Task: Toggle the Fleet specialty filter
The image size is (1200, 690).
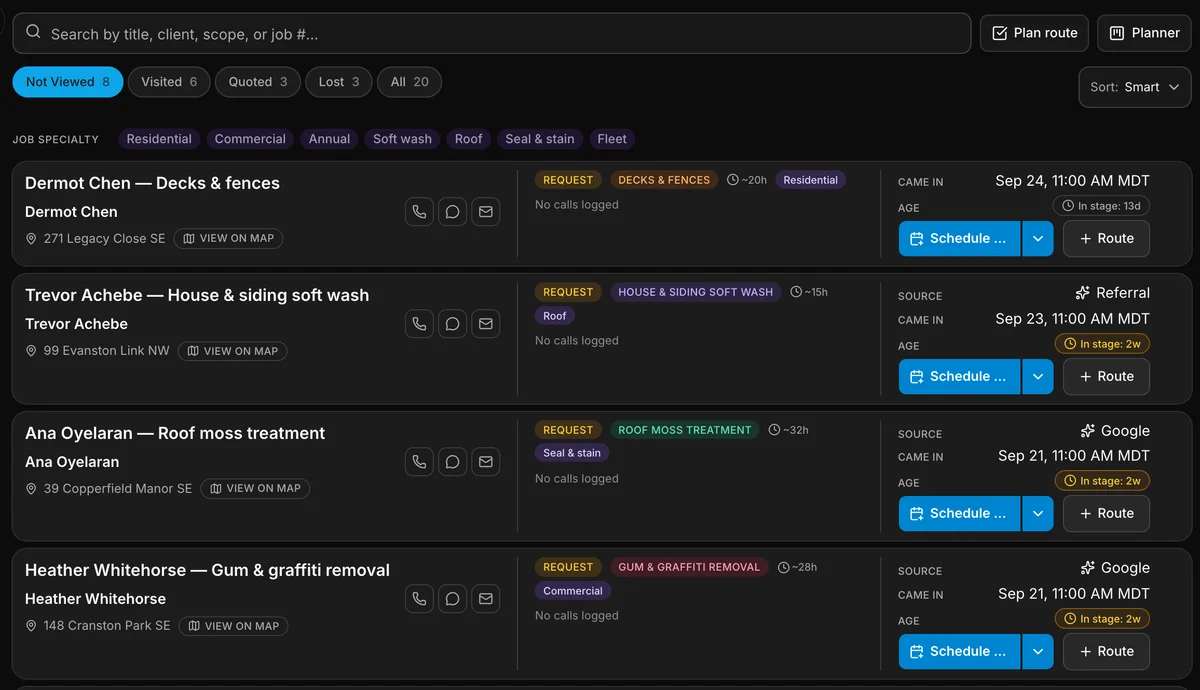Action: (x=612, y=139)
